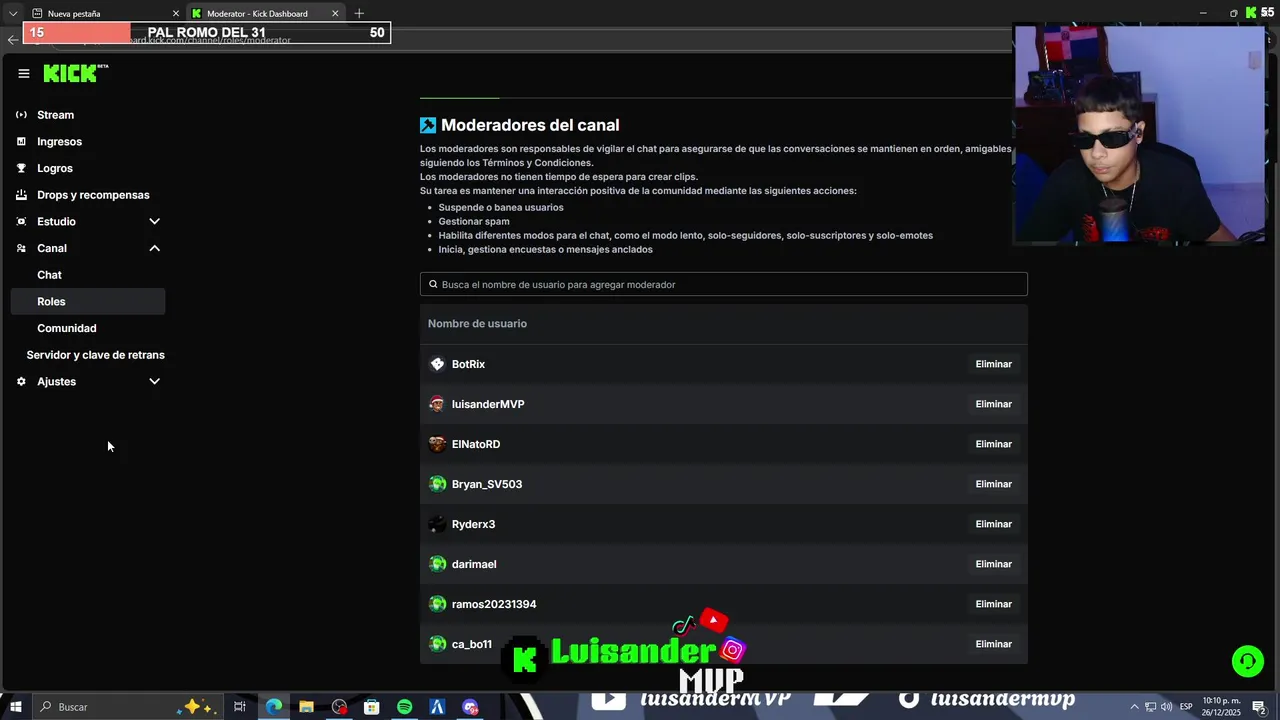Open Spotify from the taskbar
This screenshot has height=720, width=1280.
coord(404,707)
